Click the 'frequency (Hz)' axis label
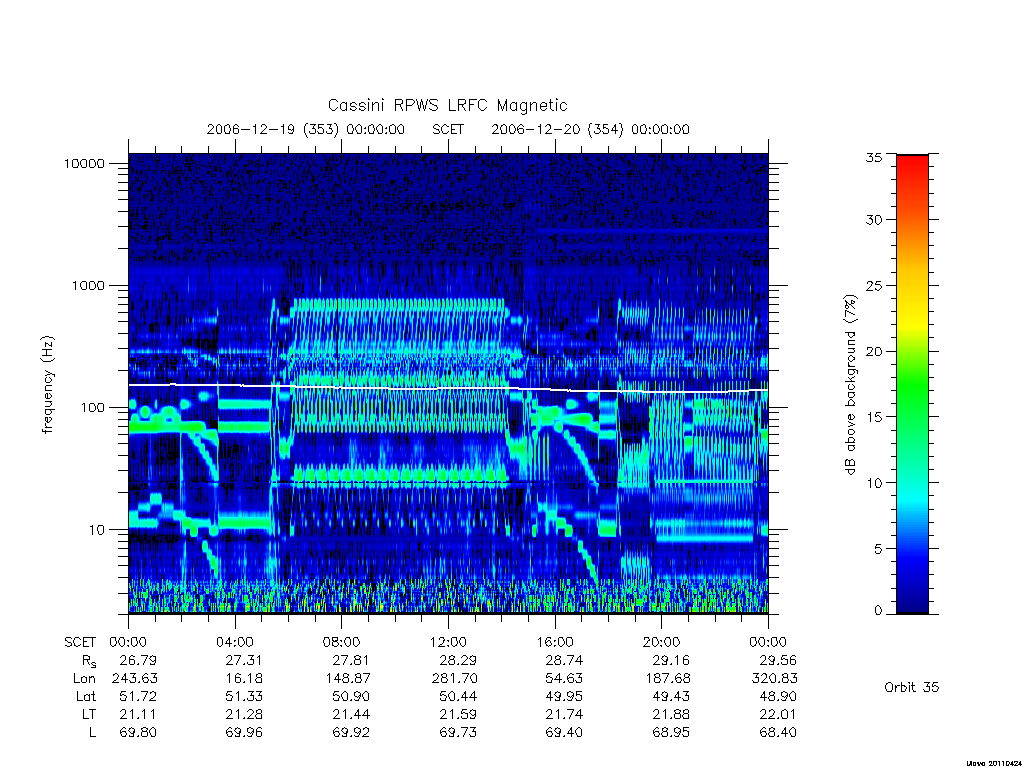The height and width of the screenshot is (768, 1024). coord(47,385)
